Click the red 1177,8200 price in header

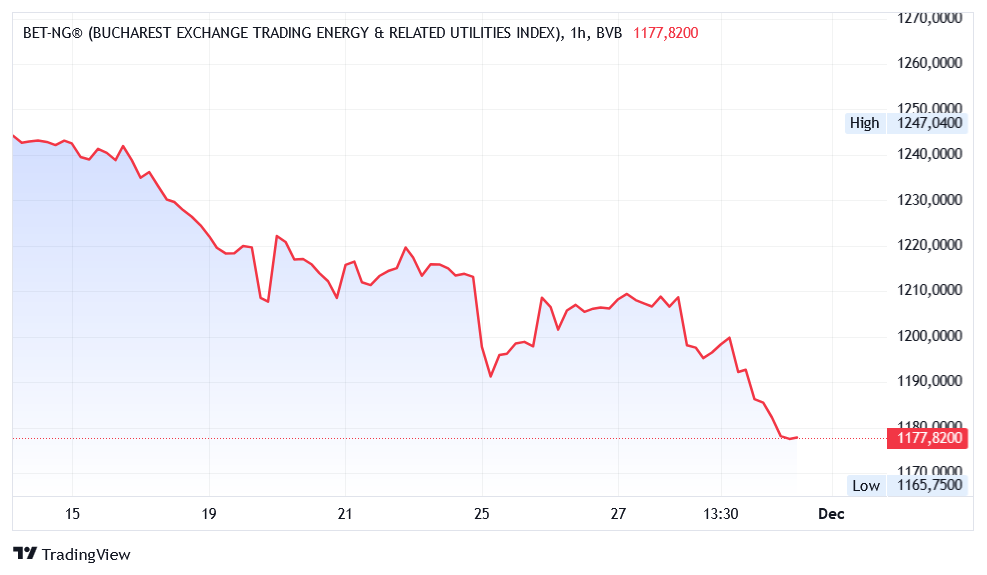point(665,33)
